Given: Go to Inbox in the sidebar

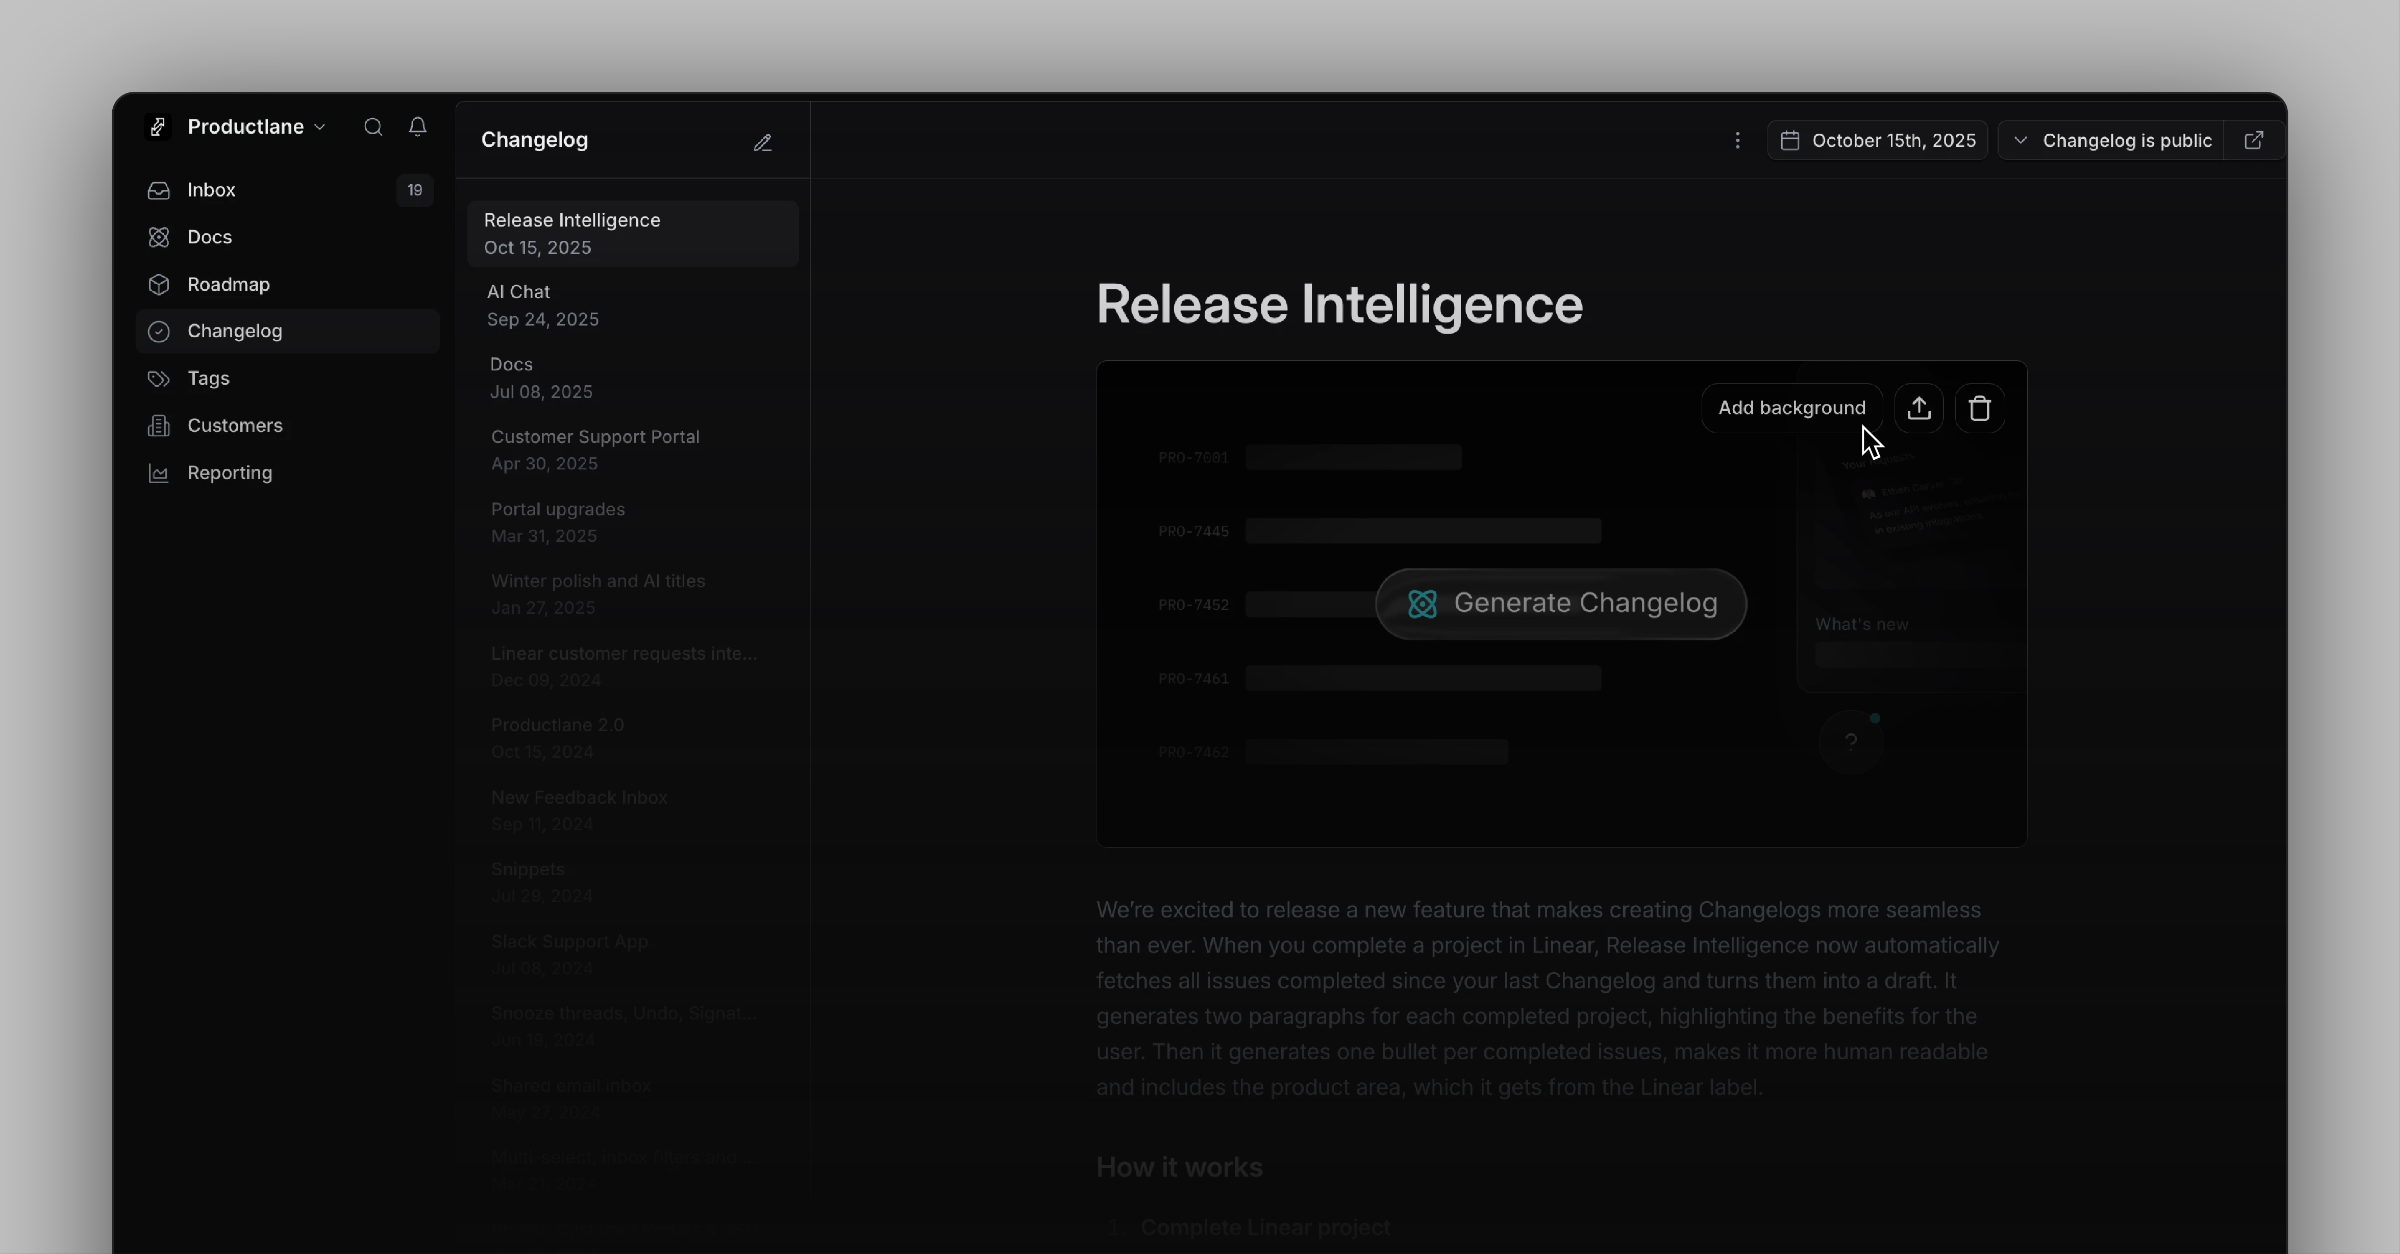Looking at the screenshot, I should click(211, 190).
